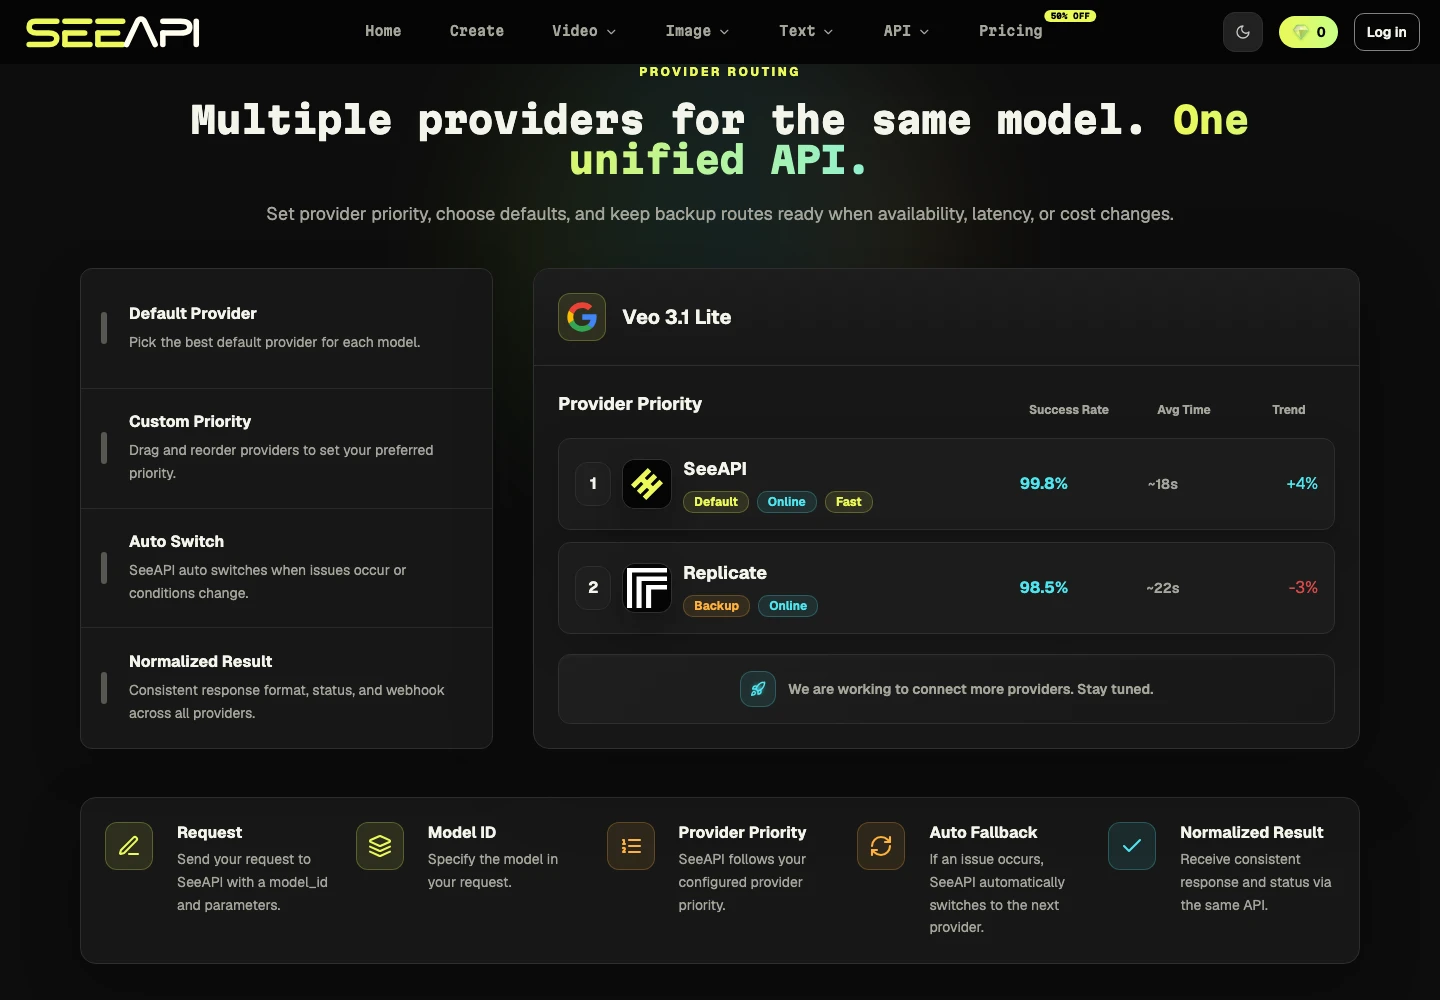
Task: Toggle dark mode with the moon icon
Action: pos(1243,32)
